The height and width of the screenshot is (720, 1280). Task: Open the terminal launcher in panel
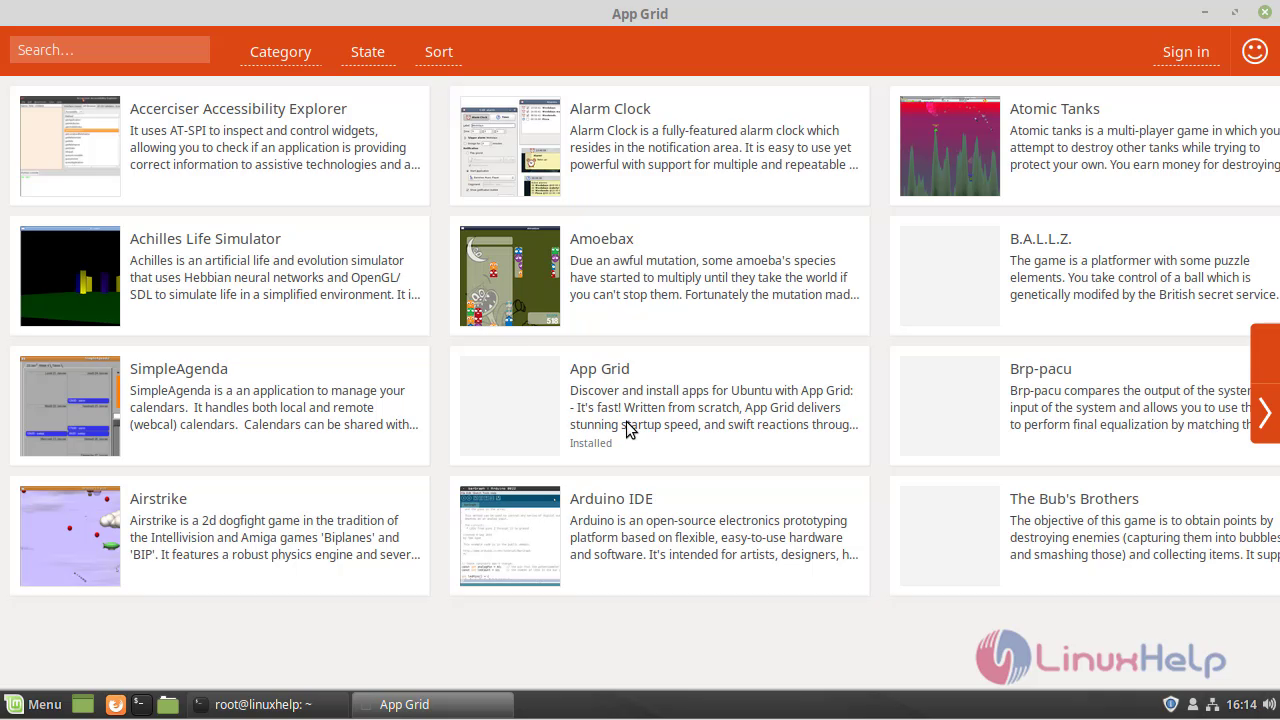pos(141,704)
